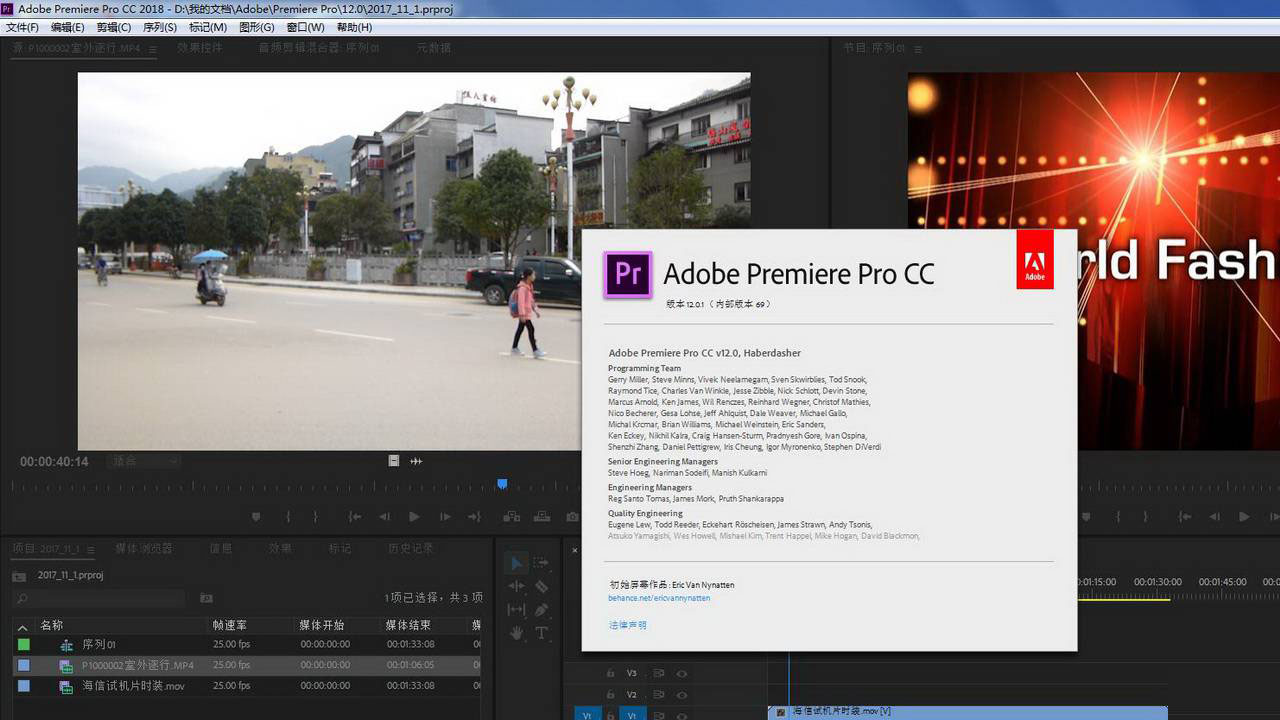Sort project items by 名称 column

pyautogui.click(x=52, y=626)
